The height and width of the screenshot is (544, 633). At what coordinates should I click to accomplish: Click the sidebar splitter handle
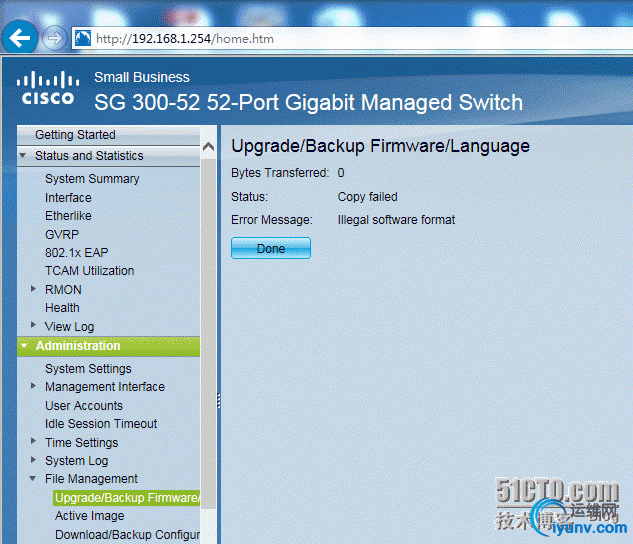pyautogui.click(x=218, y=400)
